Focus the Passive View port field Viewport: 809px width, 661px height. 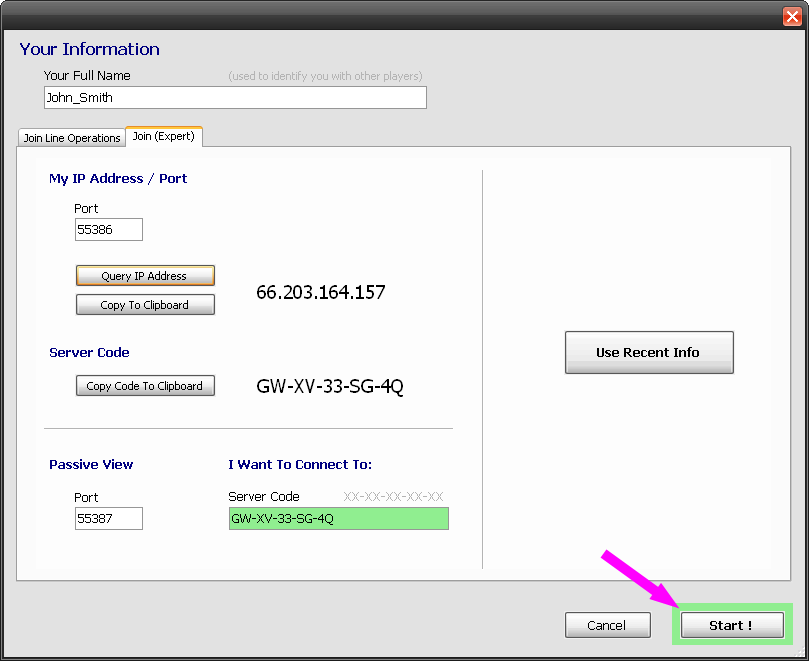[109, 518]
